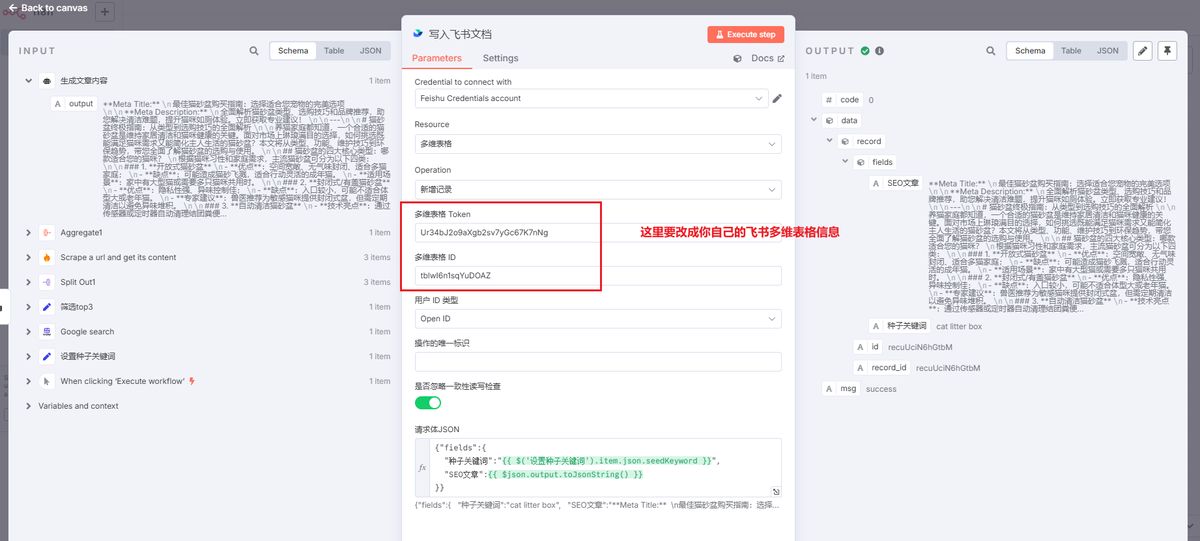Click the 多维表格 Token input field
1200x541 pixels.
[x=598, y=232]
